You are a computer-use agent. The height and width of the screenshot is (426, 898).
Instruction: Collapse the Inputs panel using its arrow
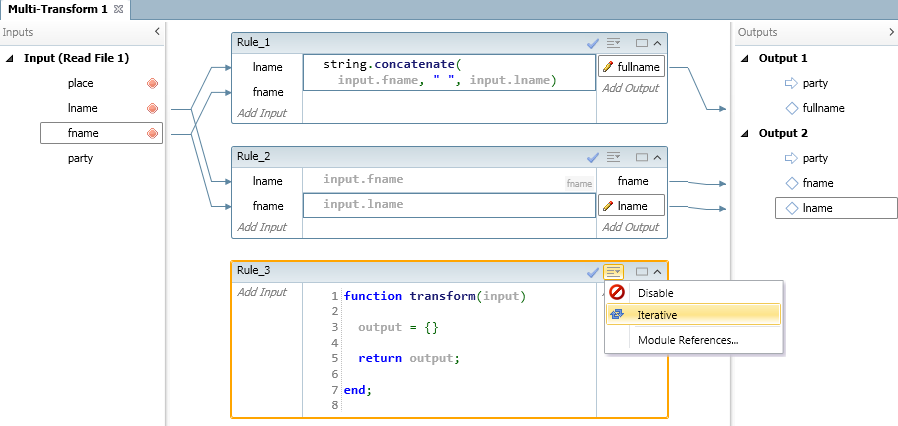156,33
